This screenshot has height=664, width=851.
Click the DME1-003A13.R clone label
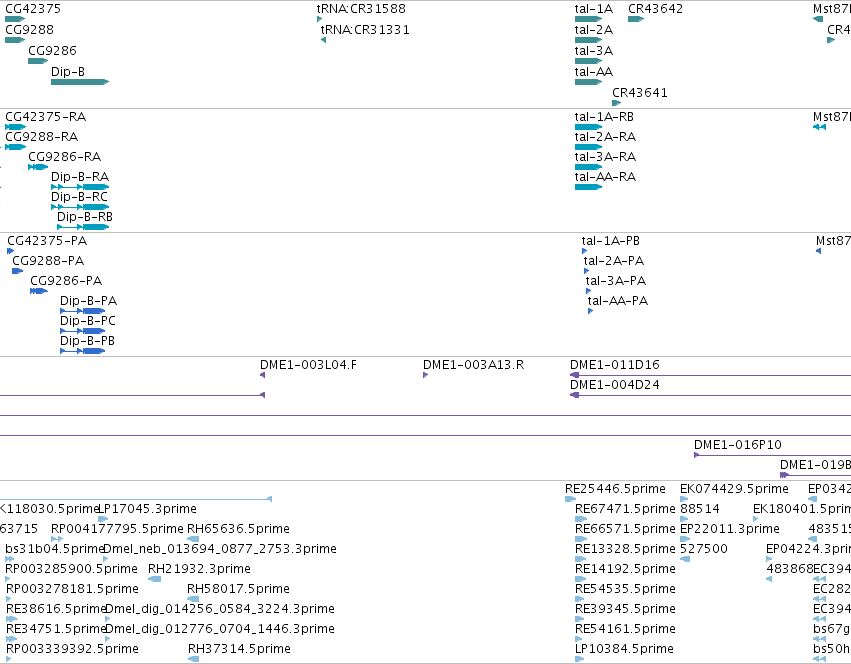coord(474,365)
